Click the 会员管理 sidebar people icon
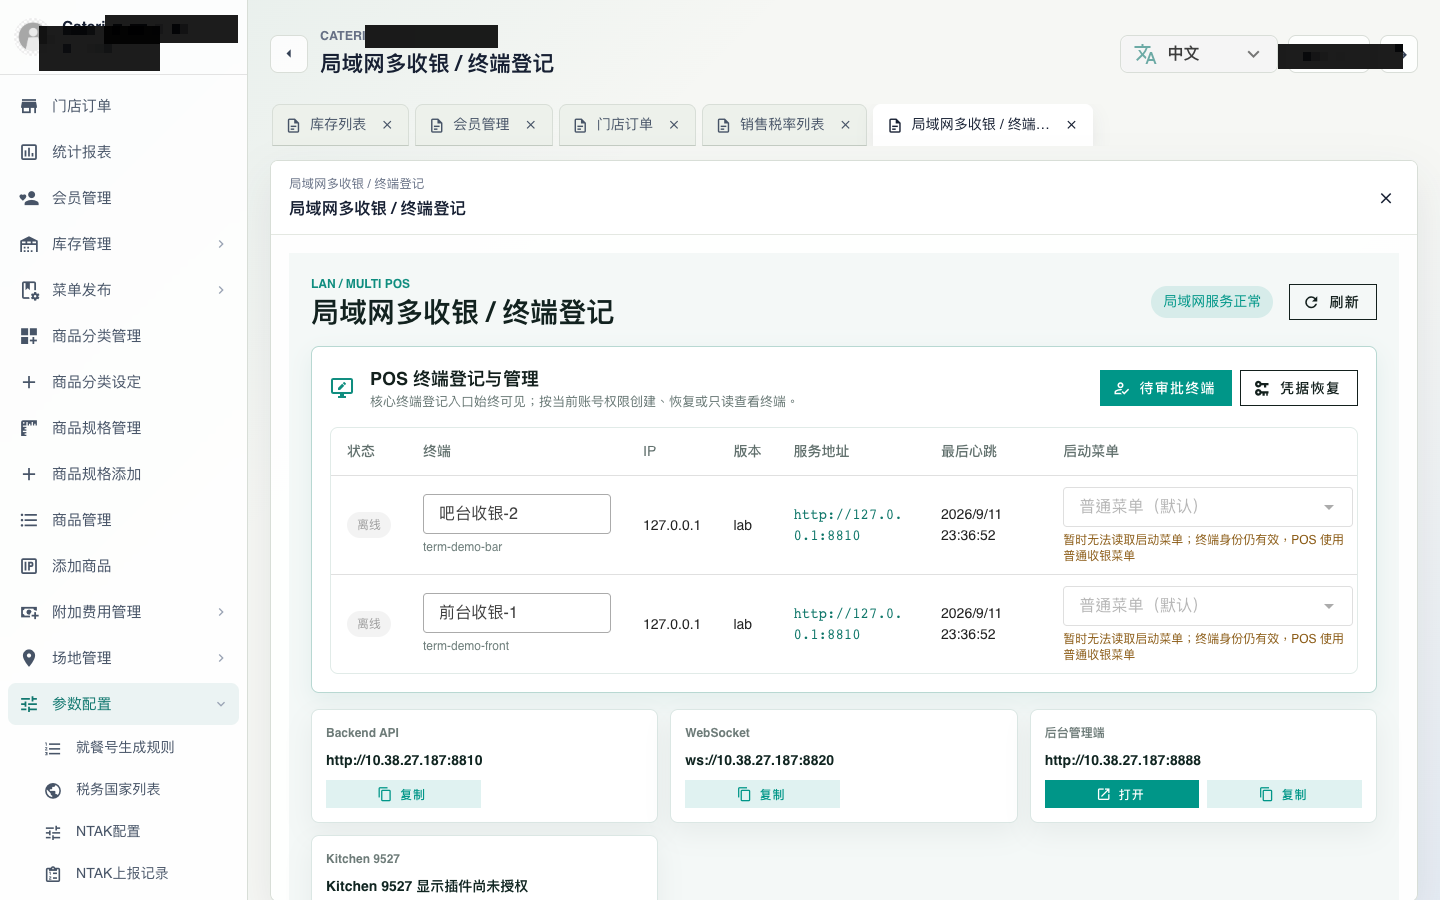 point(29,198)
